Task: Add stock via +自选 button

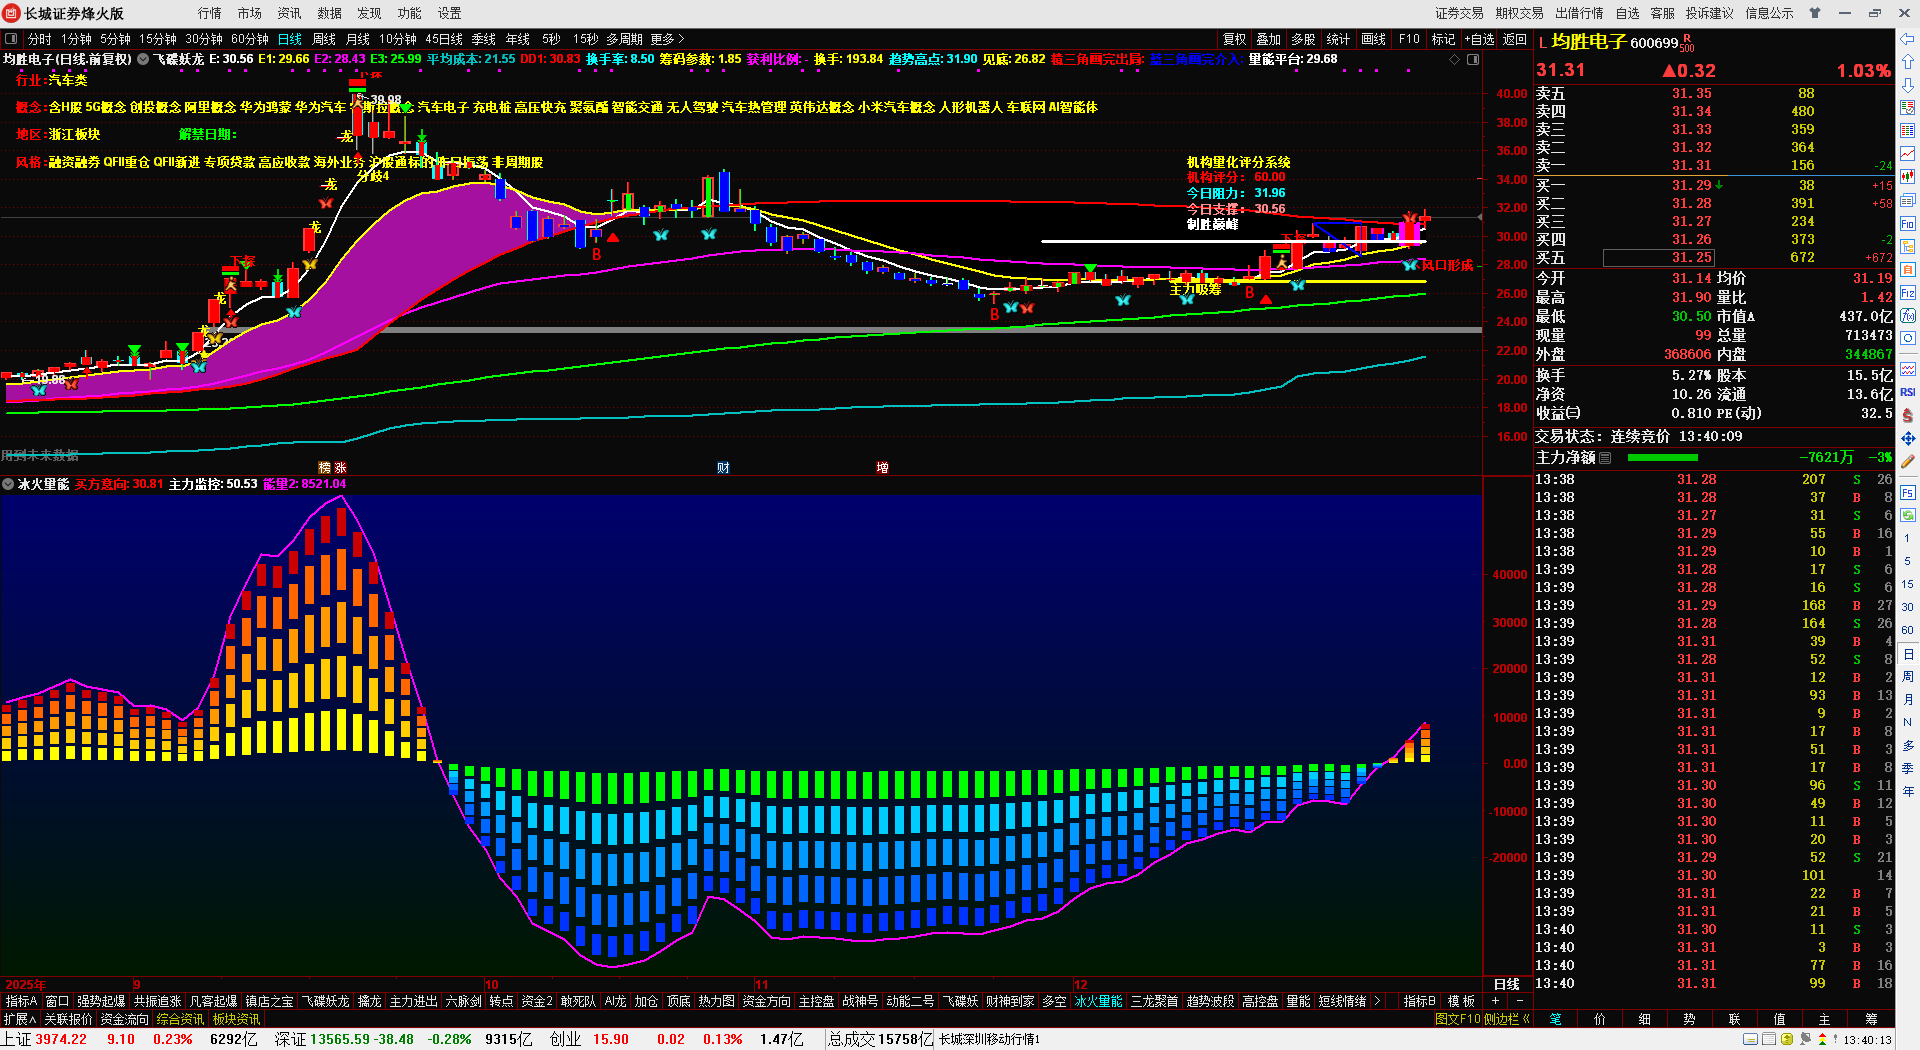Action: pyautogui.click(x=1479, y=39)
